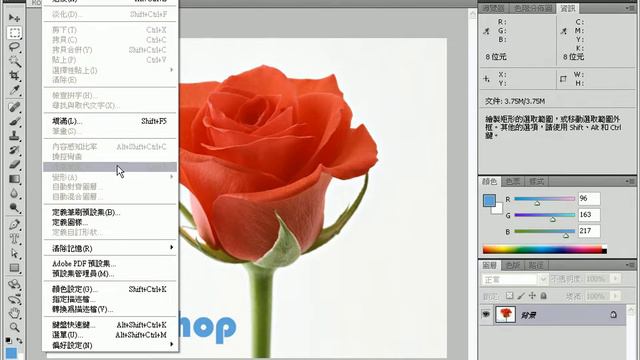Select the 3D Rotate tool
Screen dimensions: 640x360
point(14,284)
